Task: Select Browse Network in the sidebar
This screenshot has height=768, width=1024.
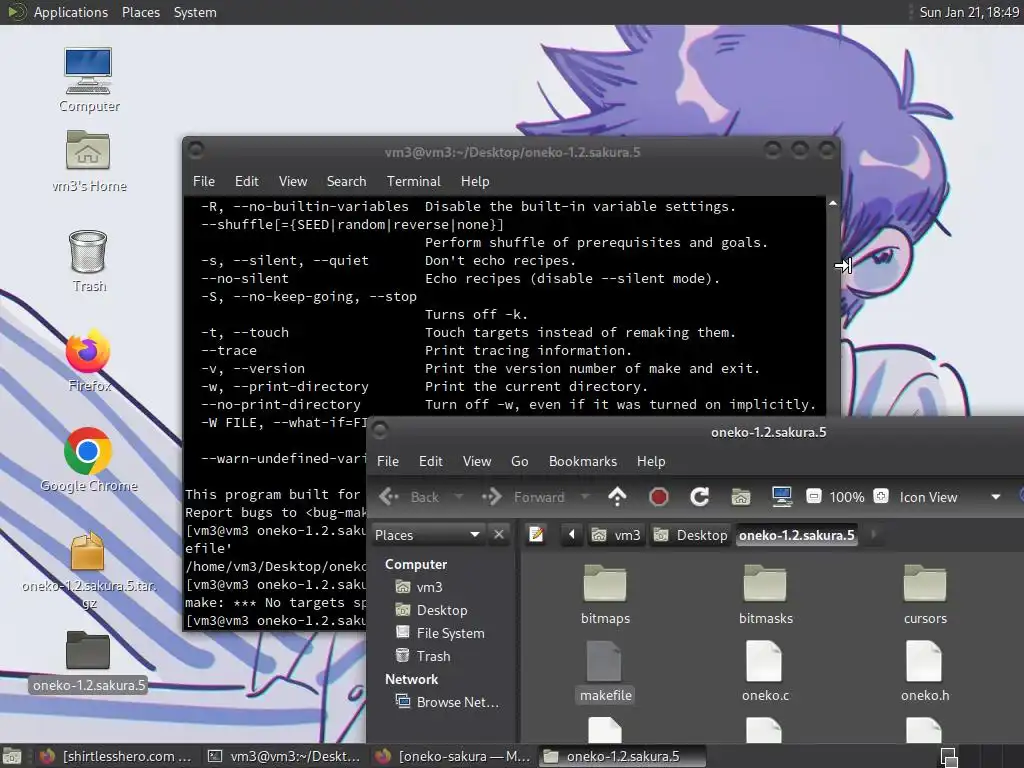Action: click(x=447, y=702)
